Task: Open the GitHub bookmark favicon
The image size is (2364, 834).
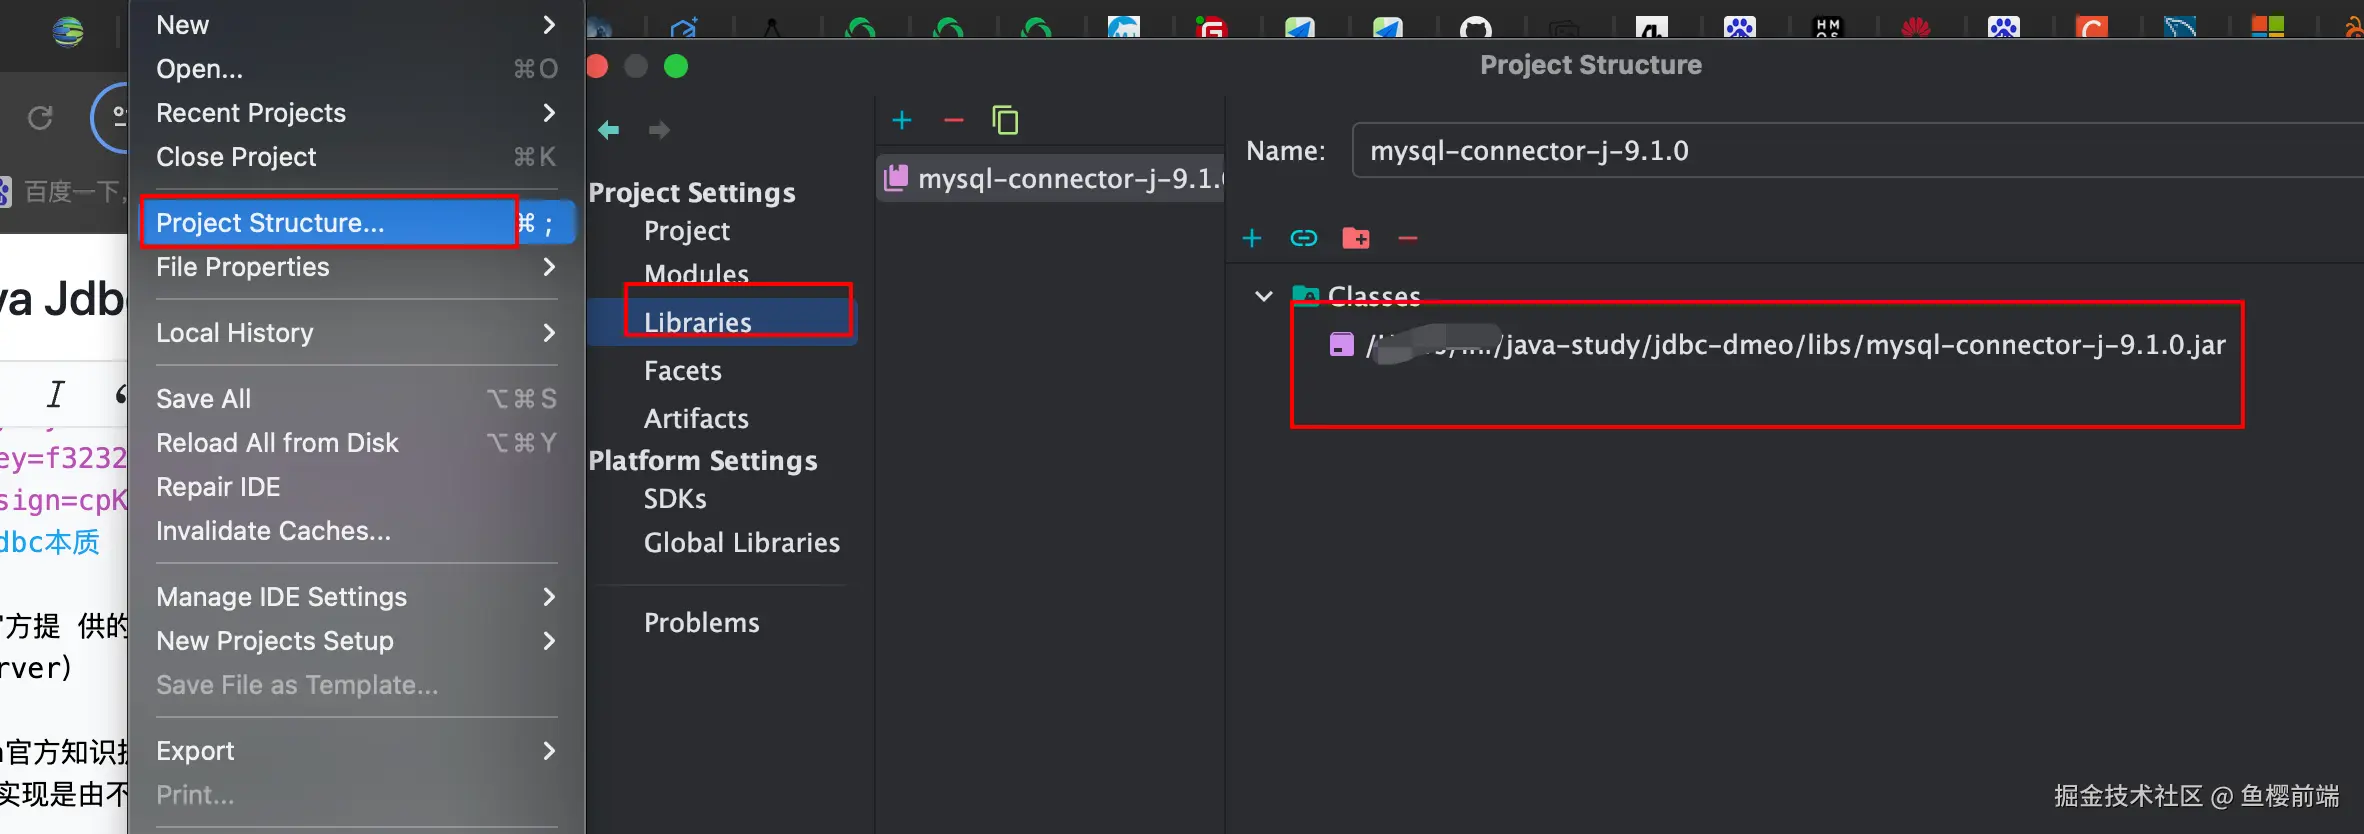Action: 1475,28
